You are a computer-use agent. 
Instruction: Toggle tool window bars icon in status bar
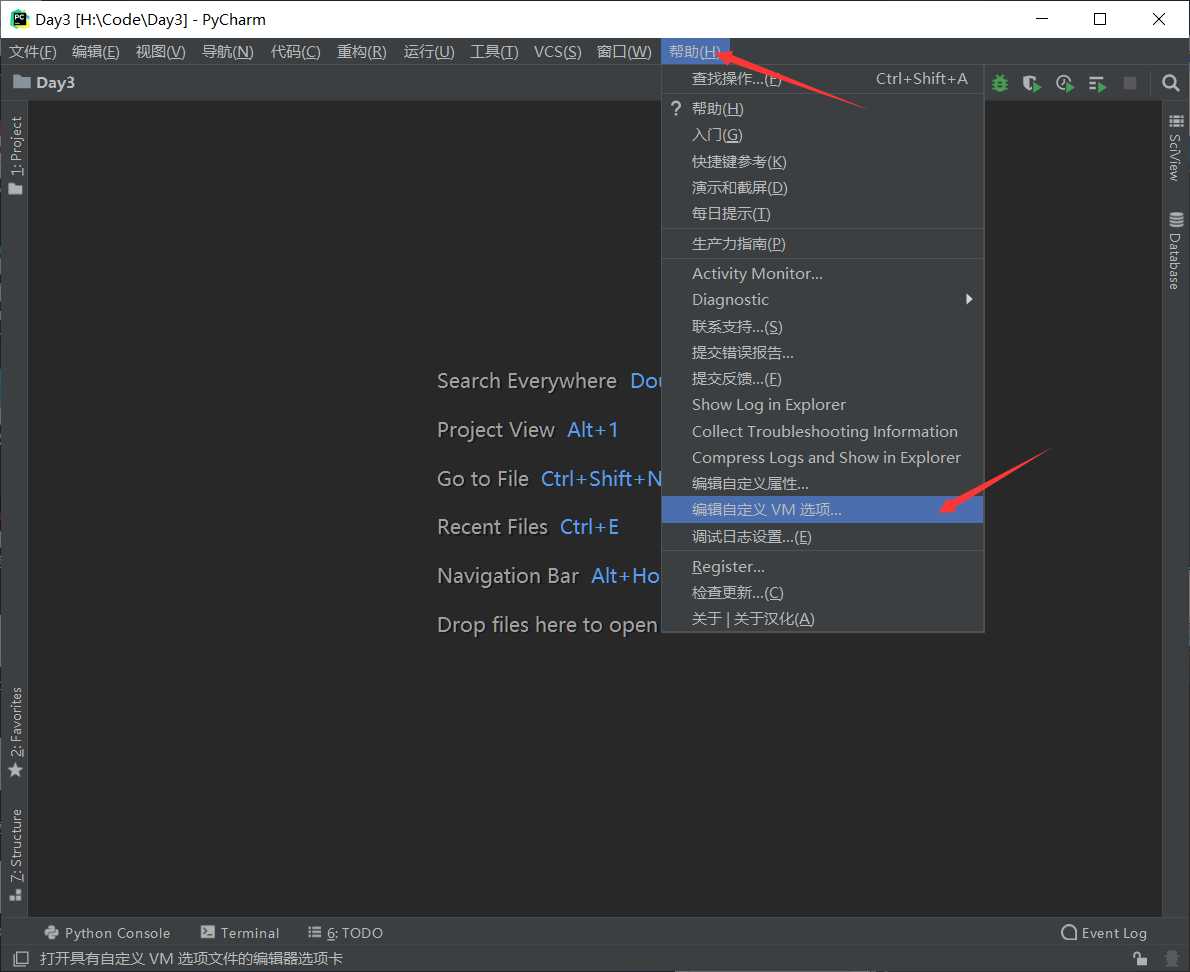coord(20,958)
